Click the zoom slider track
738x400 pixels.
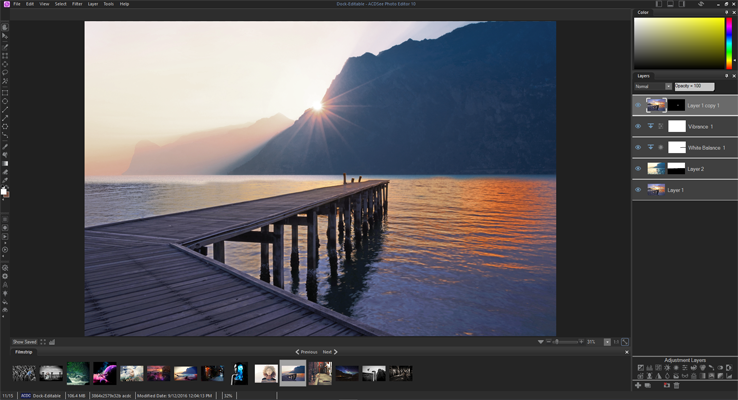point(565,342)
